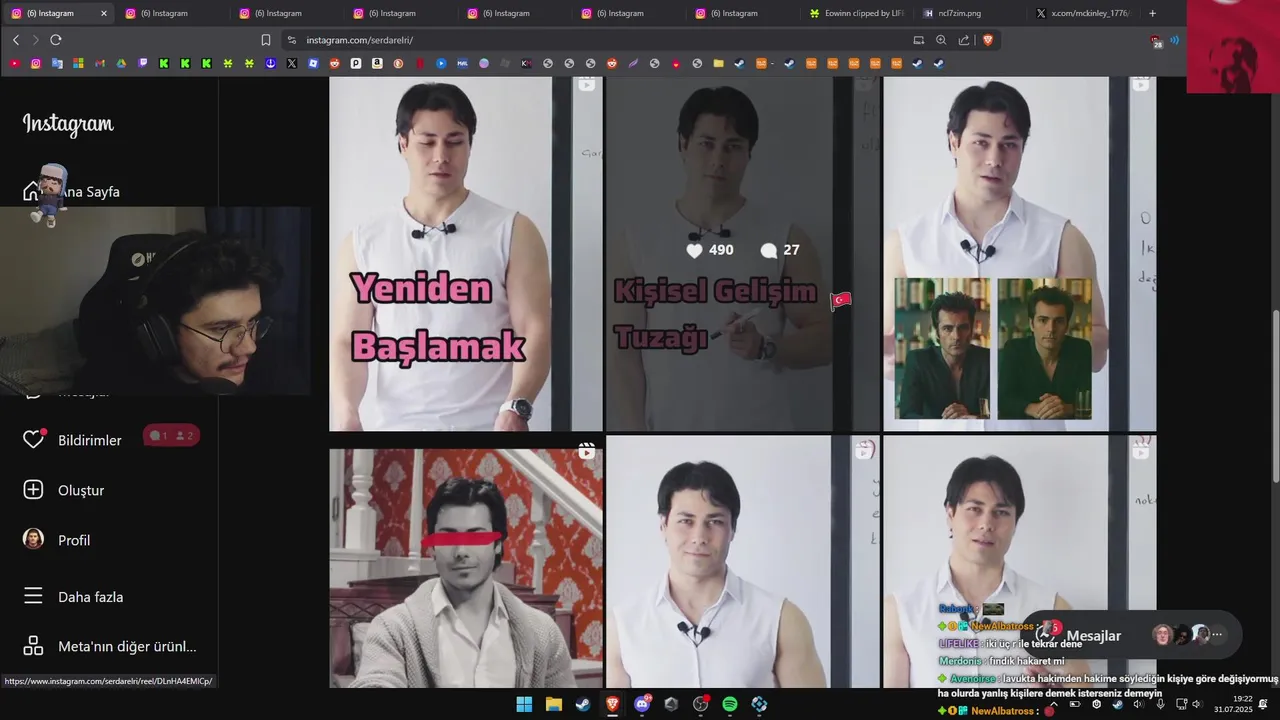The height and width of the screenshot is (720, 1280).
Task: Click the Oluştur plus icon
Action: (33, 490)
